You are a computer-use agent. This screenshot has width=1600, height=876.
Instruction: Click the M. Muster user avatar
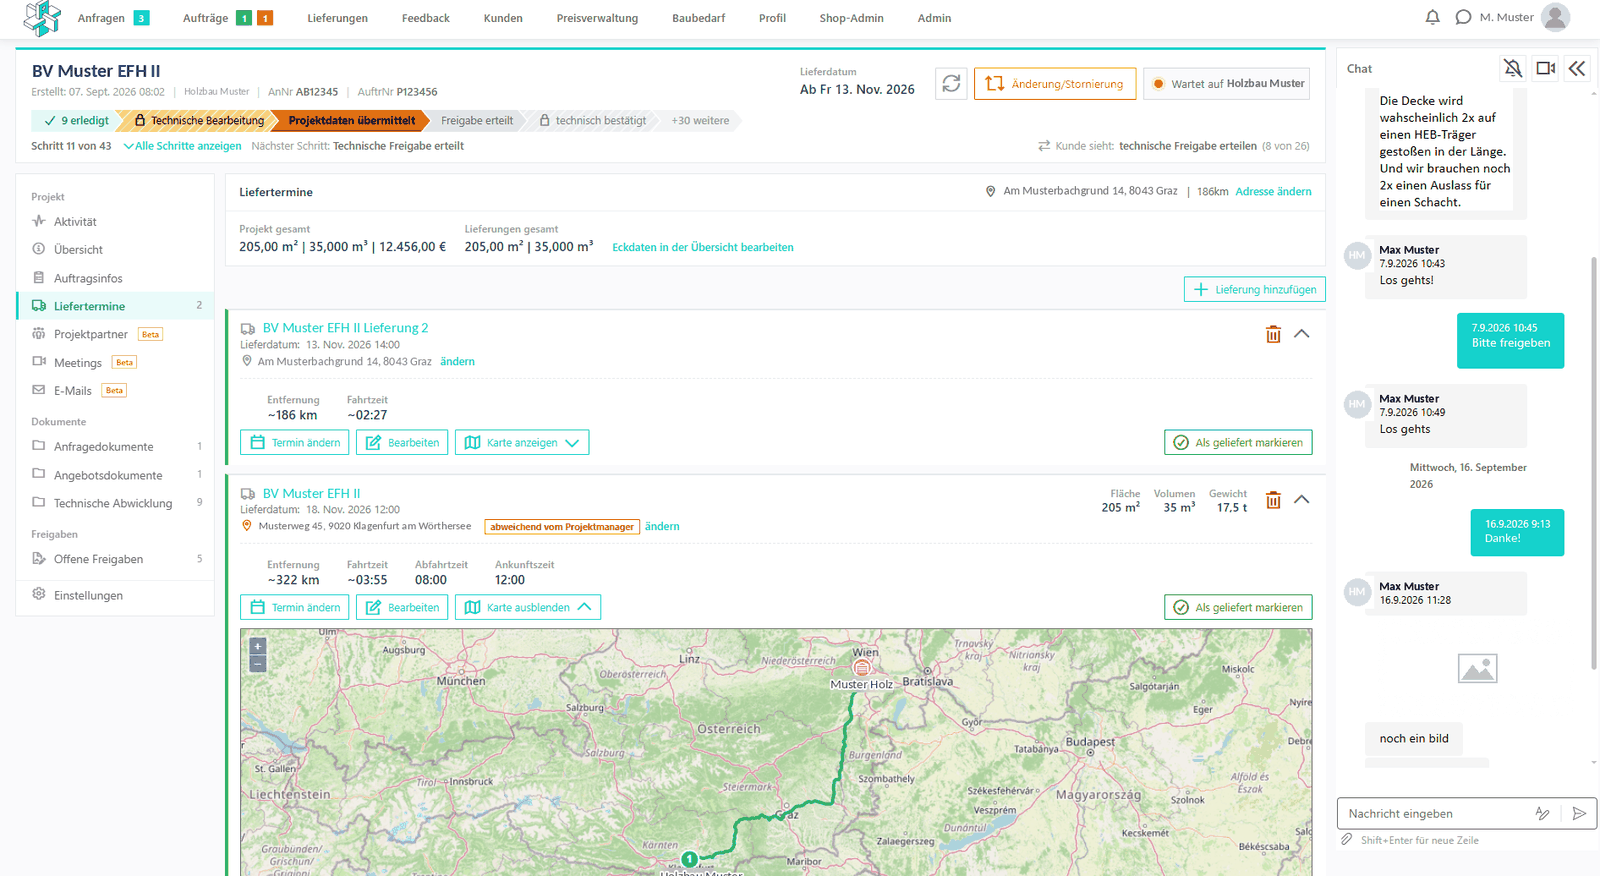coord(1555,17)
